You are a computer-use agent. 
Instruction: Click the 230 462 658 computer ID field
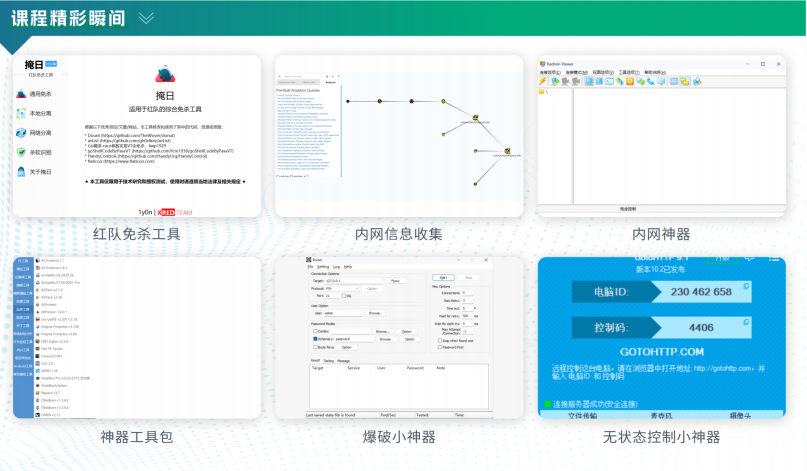701,292
